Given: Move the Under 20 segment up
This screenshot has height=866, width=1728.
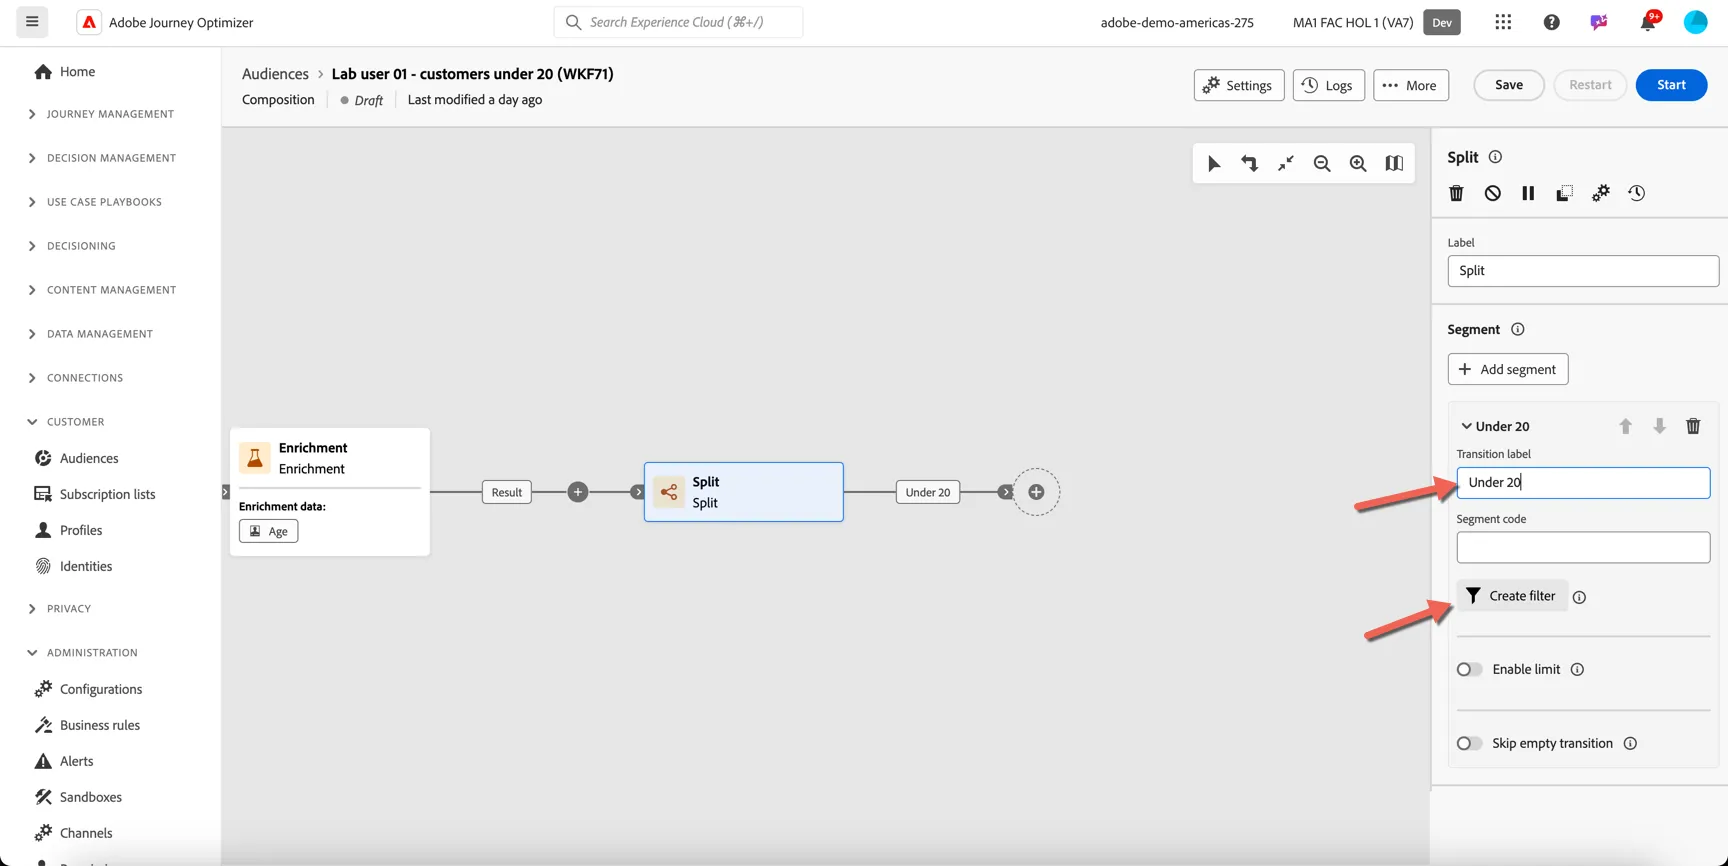Looking at the screenshot, I should point(1625,426).
